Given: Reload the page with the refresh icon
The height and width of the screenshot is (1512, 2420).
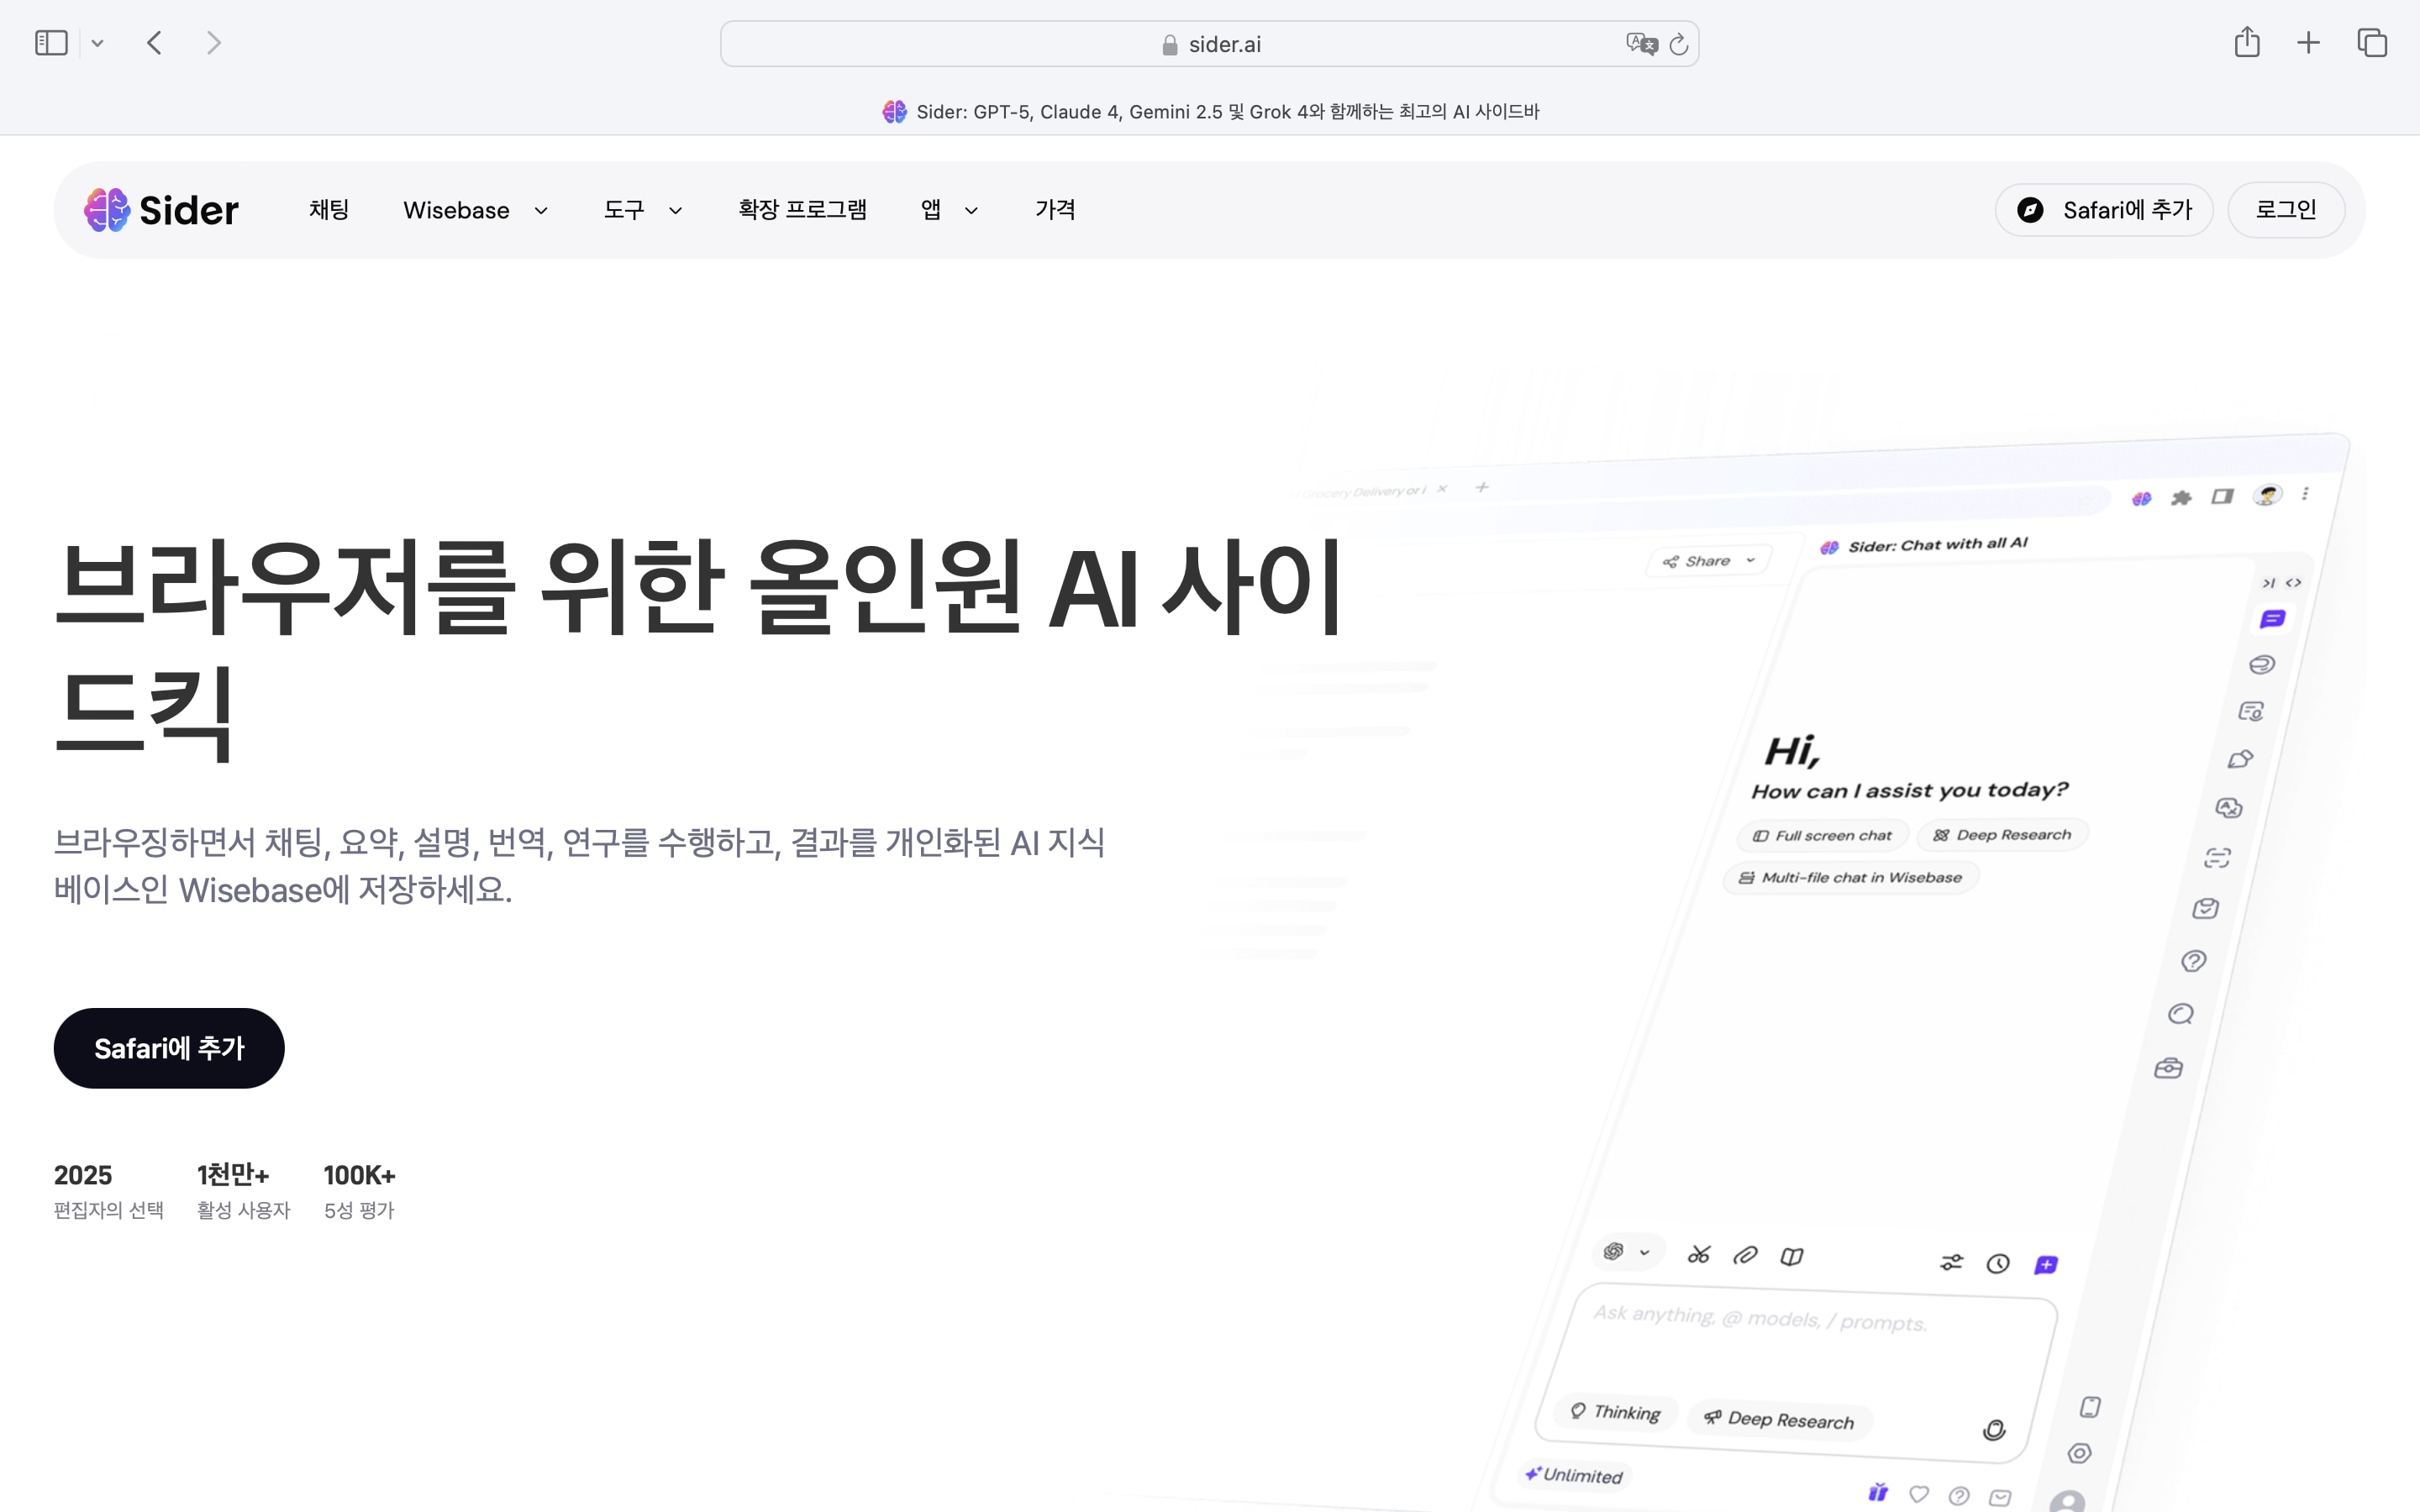Looking at the screenshot, I should (1679, 44).
